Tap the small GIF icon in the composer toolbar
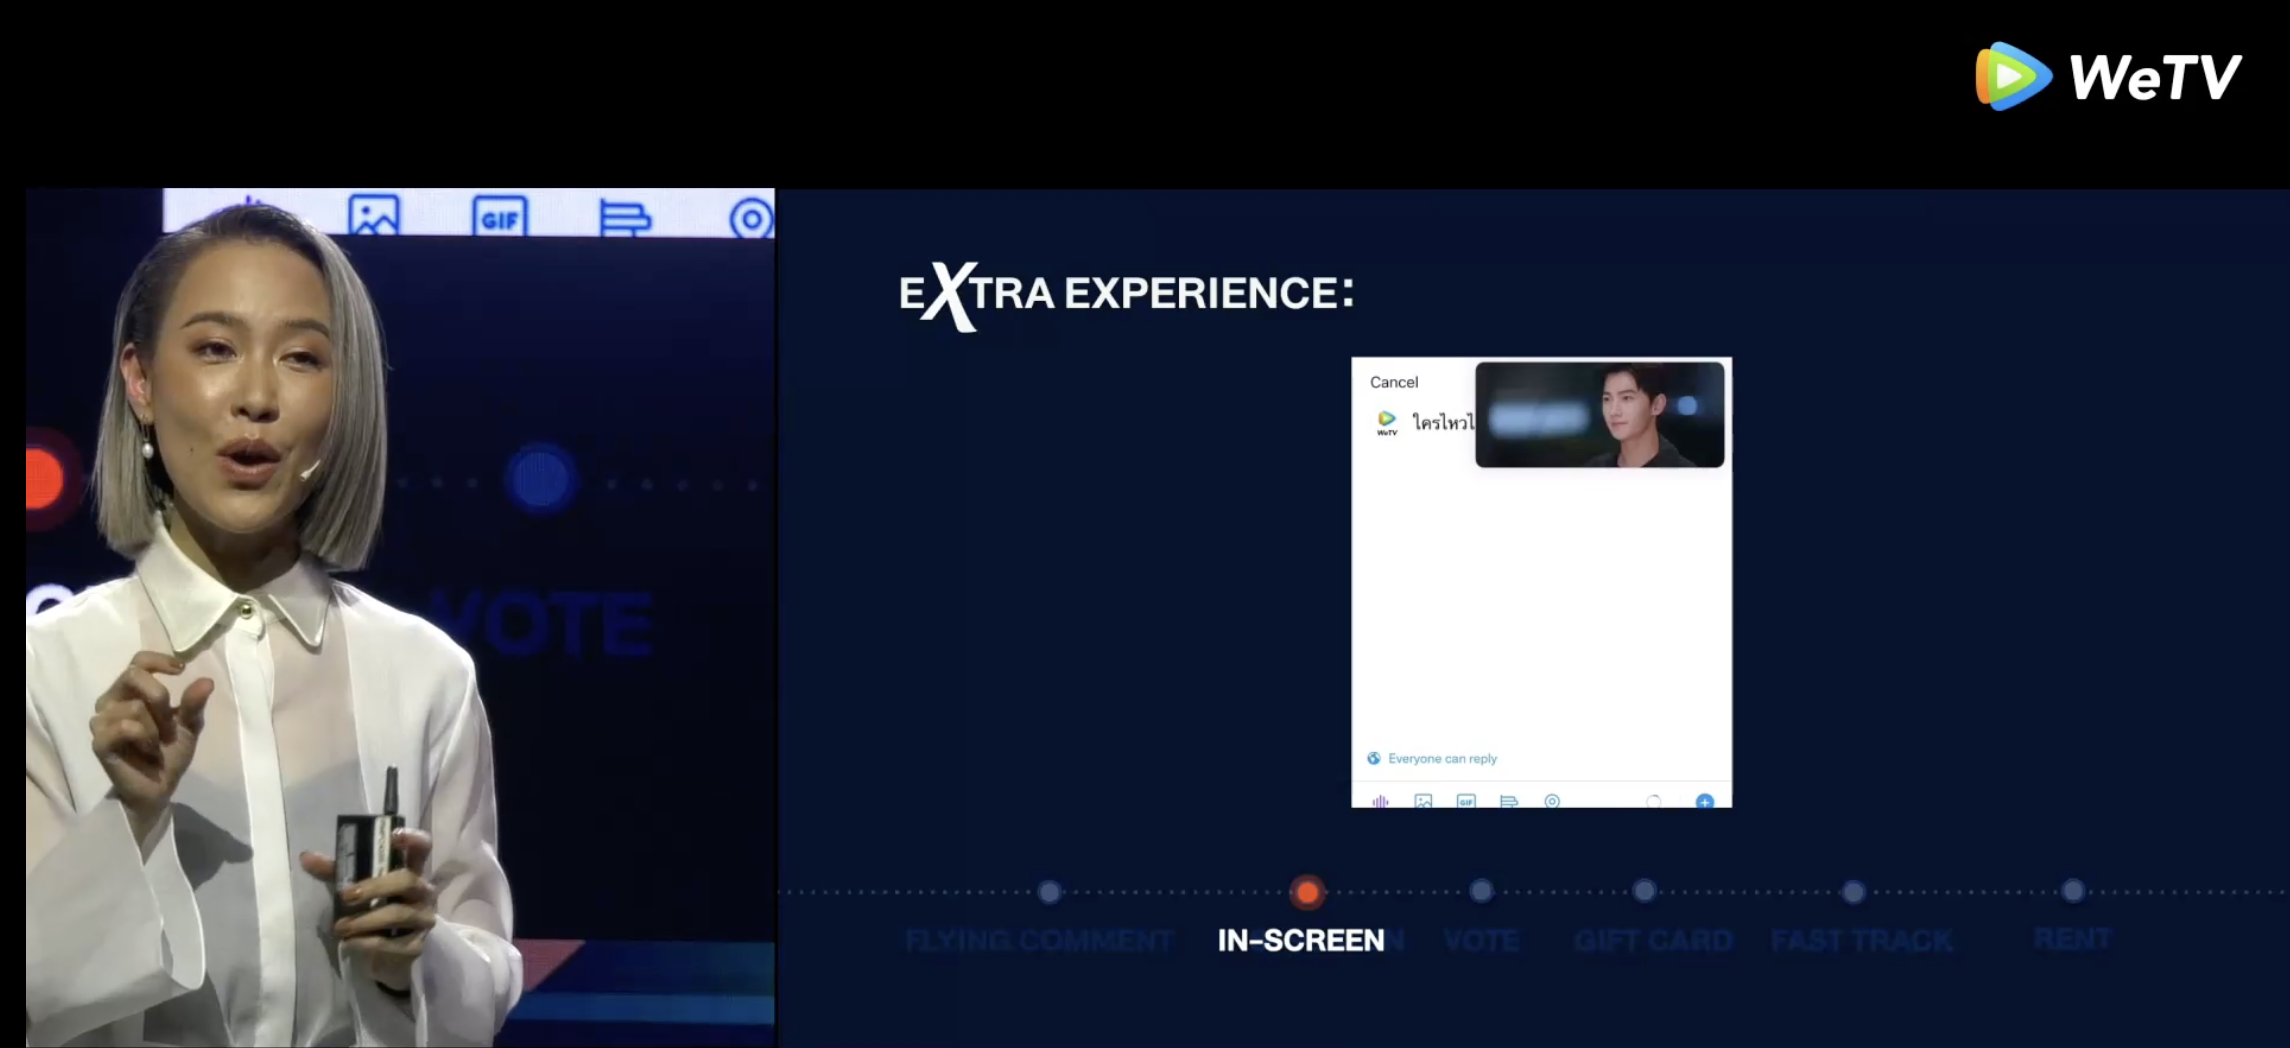Screen dimensions: 2290x1048 click(x=1466, y=801)
